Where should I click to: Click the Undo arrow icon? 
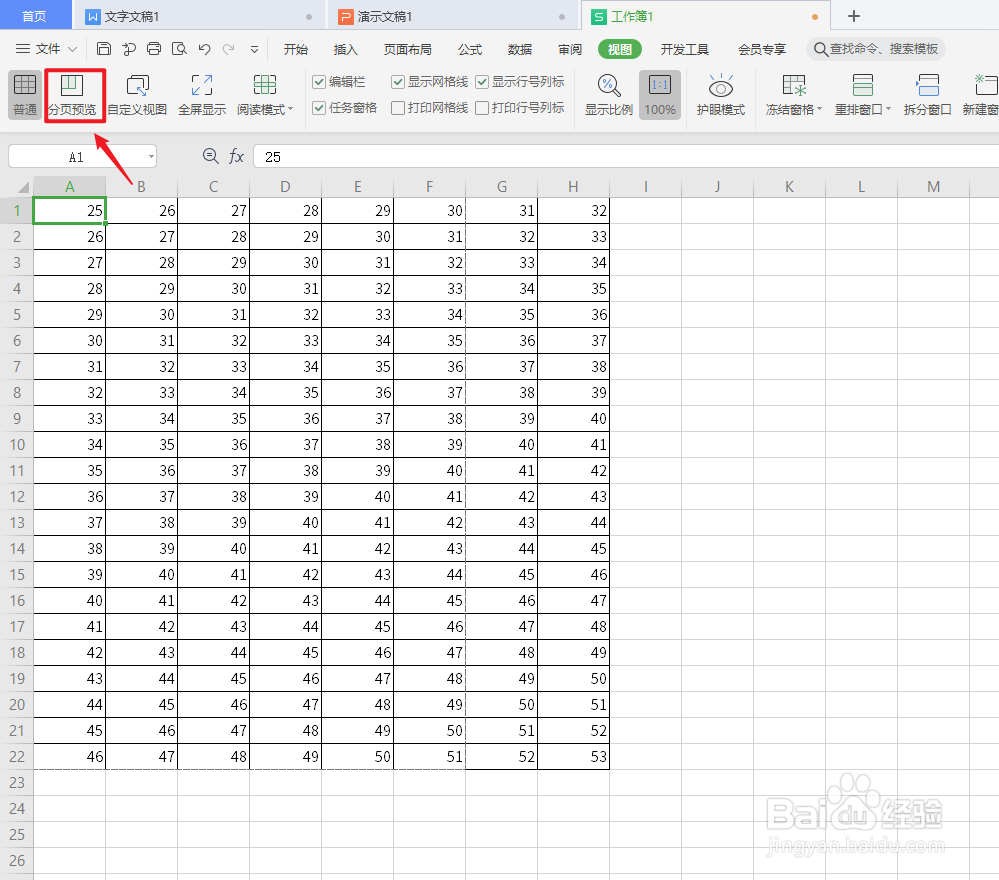click(x=205, y=49)
